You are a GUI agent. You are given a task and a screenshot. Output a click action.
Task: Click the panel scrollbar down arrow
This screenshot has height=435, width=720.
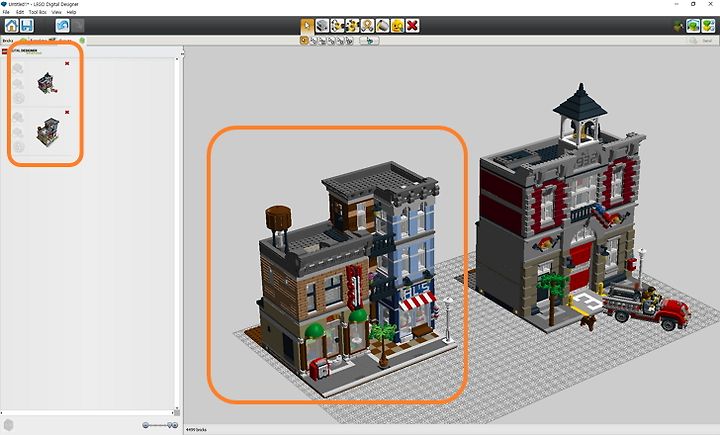coord(177,408)
